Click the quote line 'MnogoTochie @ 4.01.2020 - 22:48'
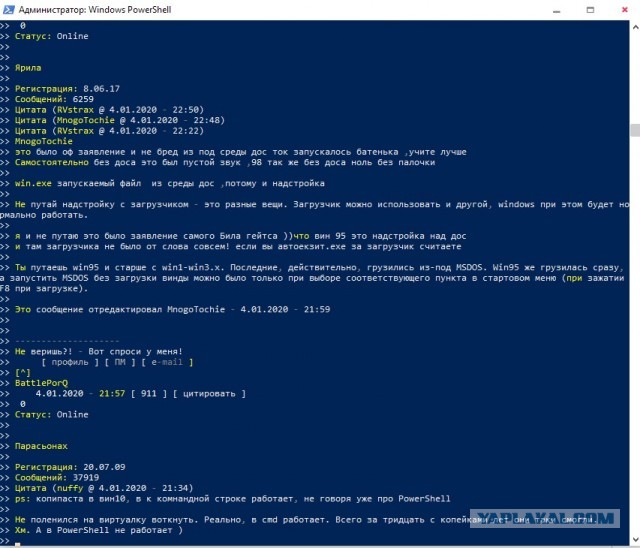This screenshot has width=640, height=548. click(x=120, y=120)
